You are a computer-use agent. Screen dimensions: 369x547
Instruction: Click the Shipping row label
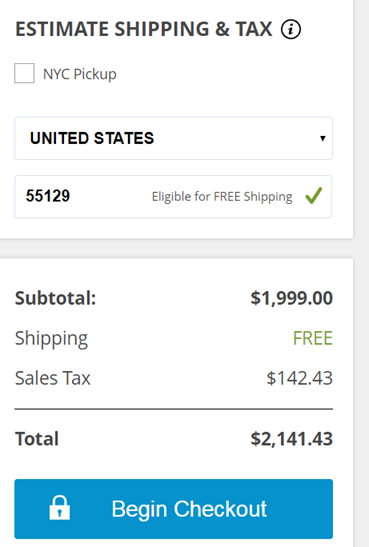pos(52,339)
